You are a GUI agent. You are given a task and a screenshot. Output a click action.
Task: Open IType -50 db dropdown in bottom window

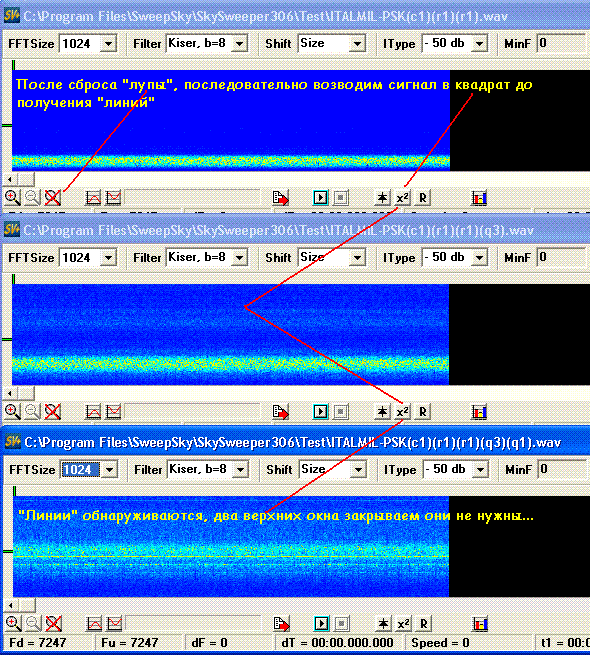(481, 470)
